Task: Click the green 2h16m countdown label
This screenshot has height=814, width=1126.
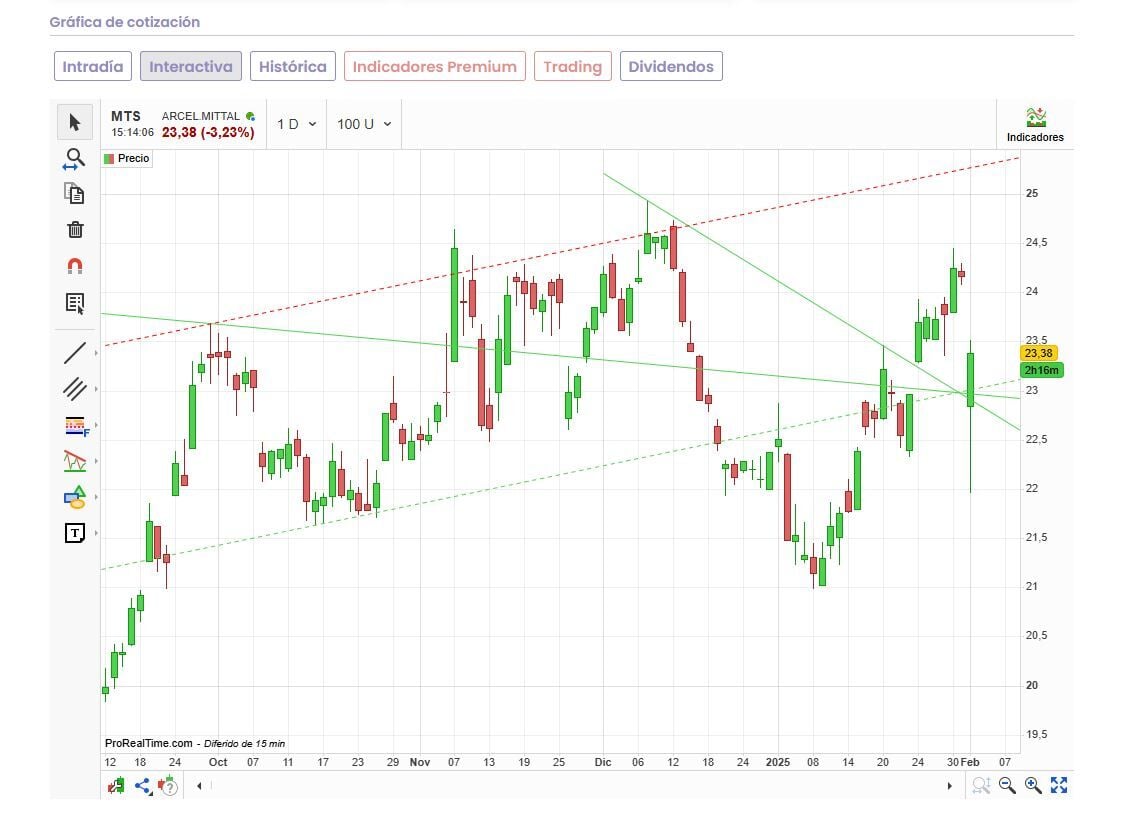Action: click(1041, 370)
